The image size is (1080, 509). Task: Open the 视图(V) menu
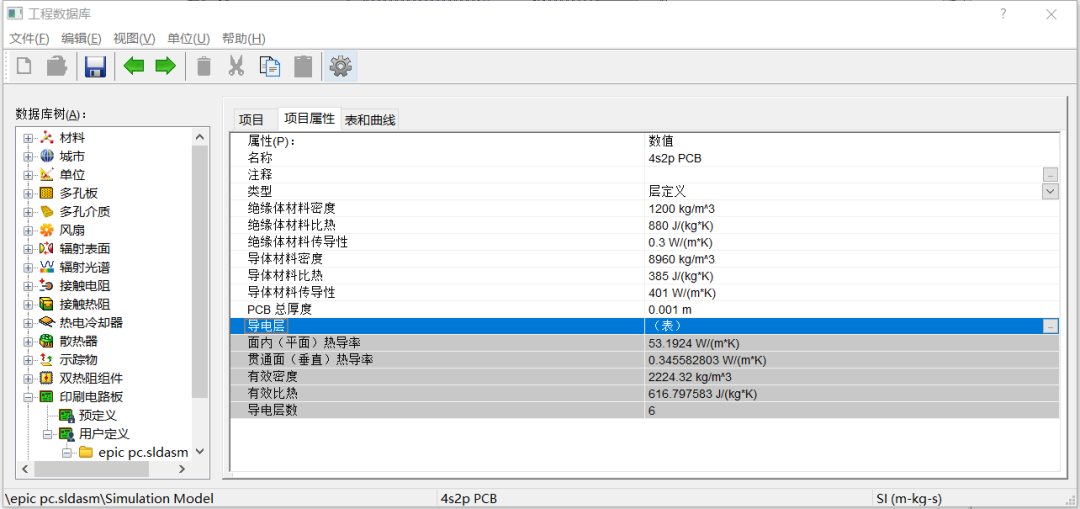pyautogui.click(x=134, y=39)
